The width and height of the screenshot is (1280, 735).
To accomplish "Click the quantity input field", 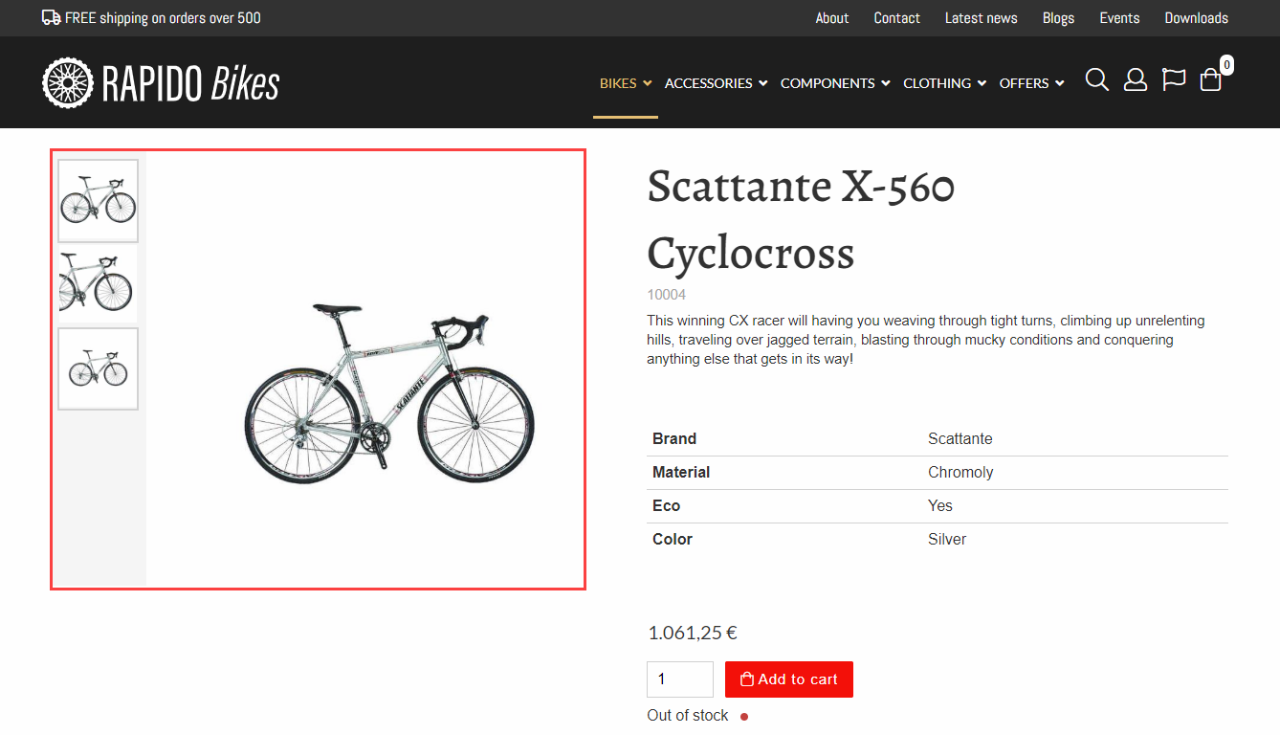I will coord(680,679).
